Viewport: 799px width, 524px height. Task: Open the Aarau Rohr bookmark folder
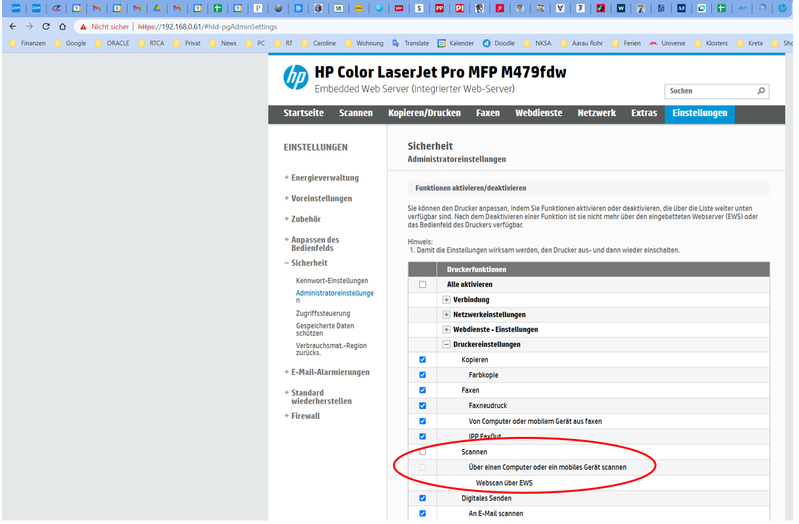(582, 43)
